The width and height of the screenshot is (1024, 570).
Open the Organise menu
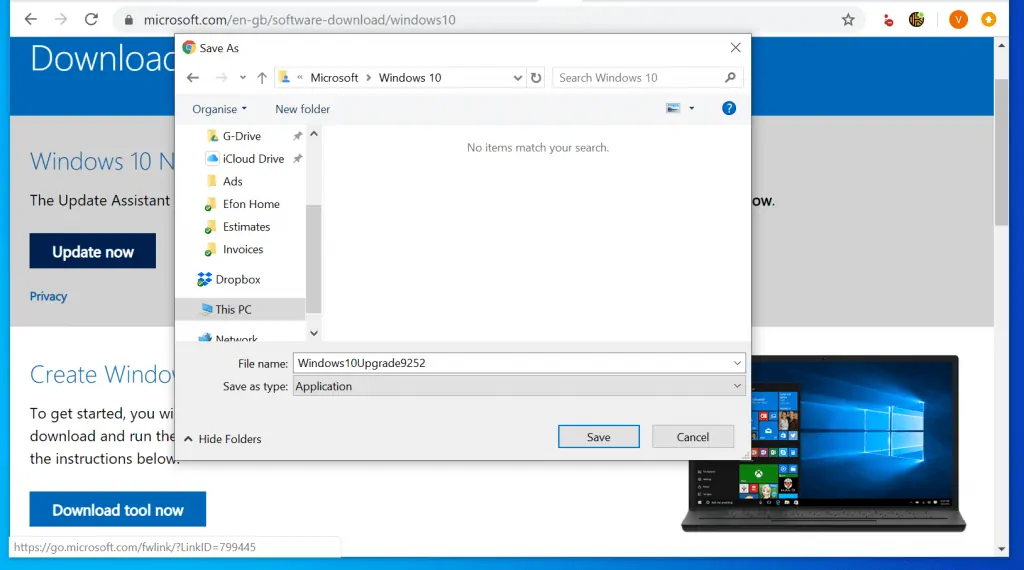219,109
